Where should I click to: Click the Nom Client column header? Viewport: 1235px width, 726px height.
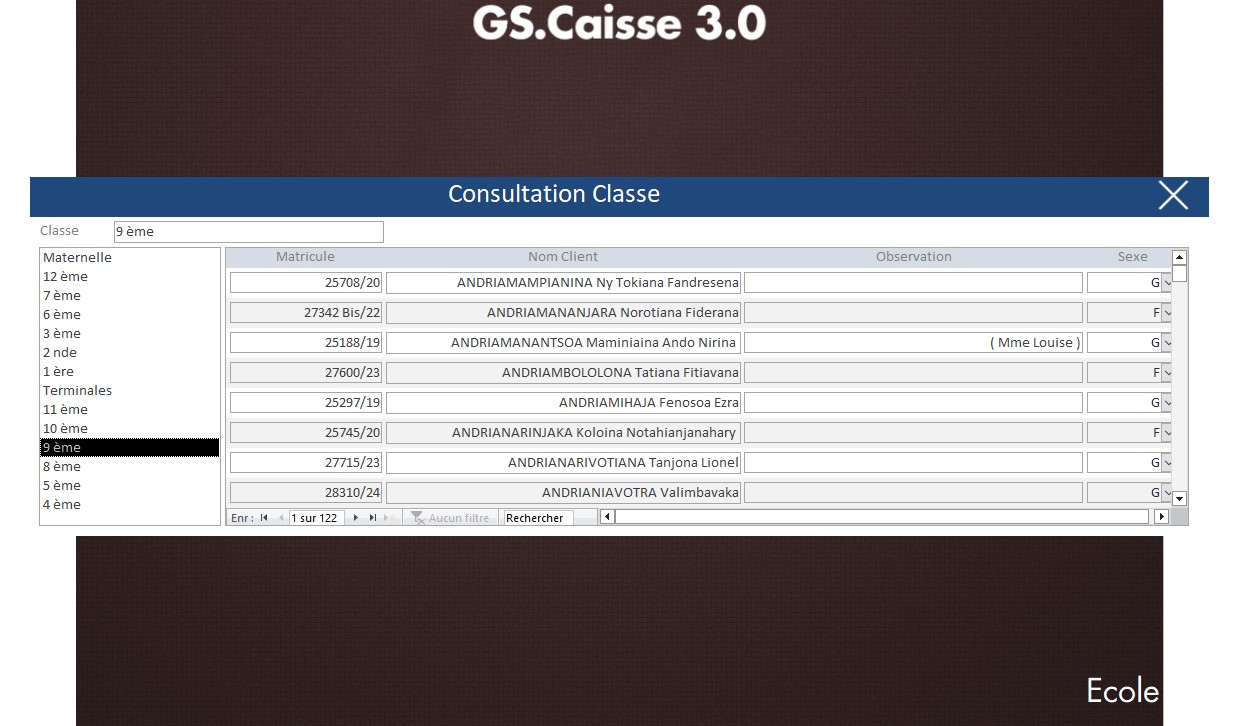562,257
